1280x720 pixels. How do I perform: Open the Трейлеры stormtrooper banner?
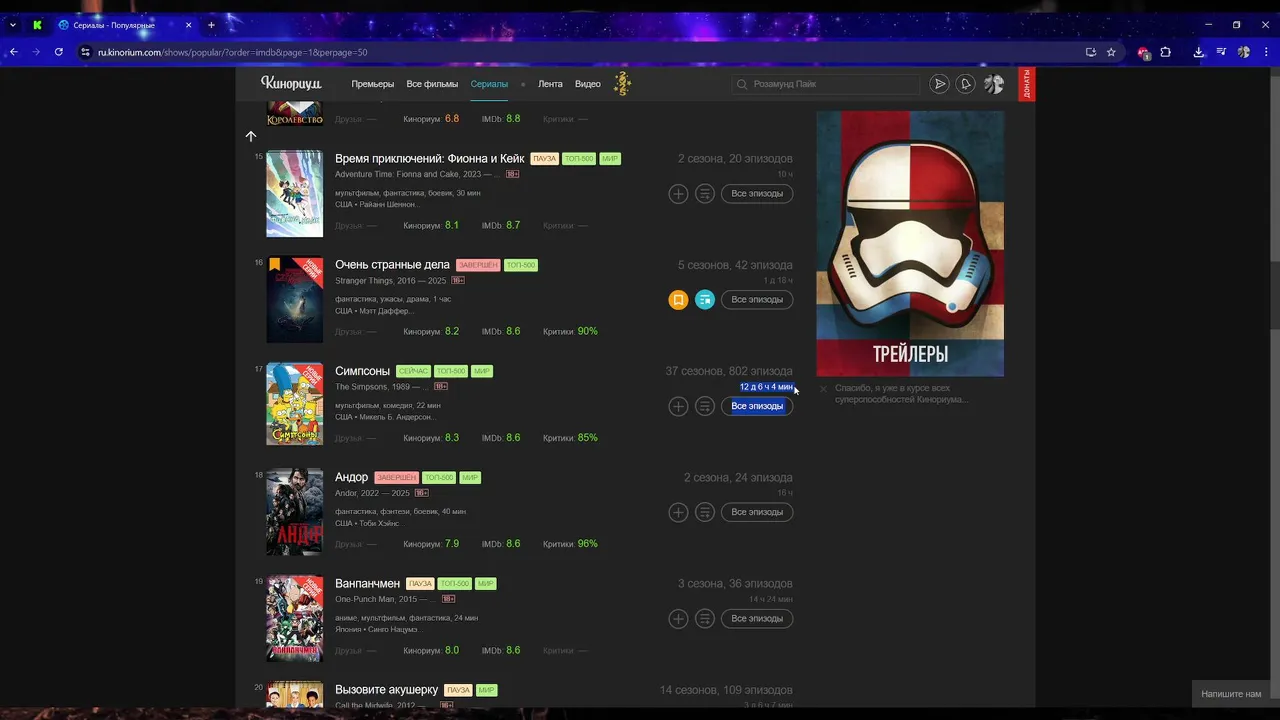910,243
